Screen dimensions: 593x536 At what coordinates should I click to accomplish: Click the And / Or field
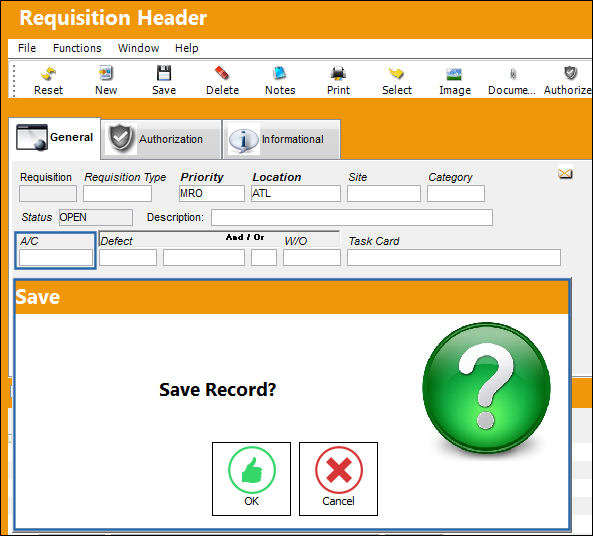click(264, 258)
